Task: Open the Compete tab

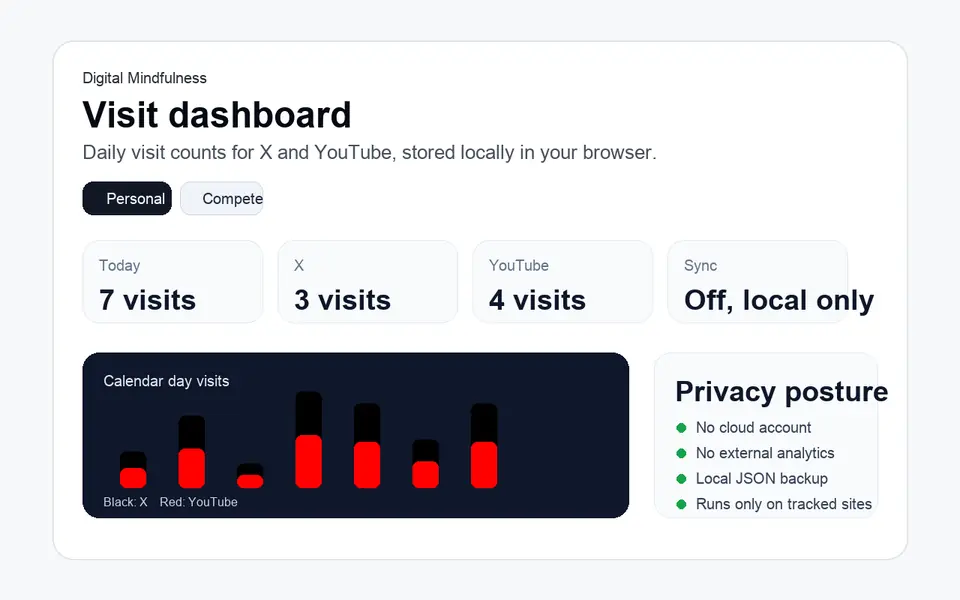Action: (x=222, y=198)
